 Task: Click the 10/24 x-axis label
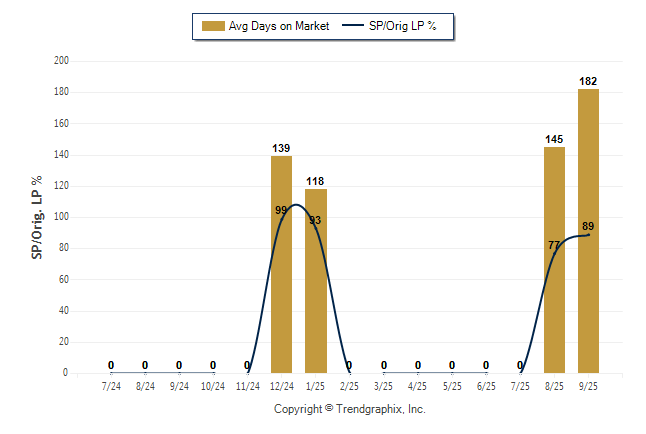(x=213, y=386)
